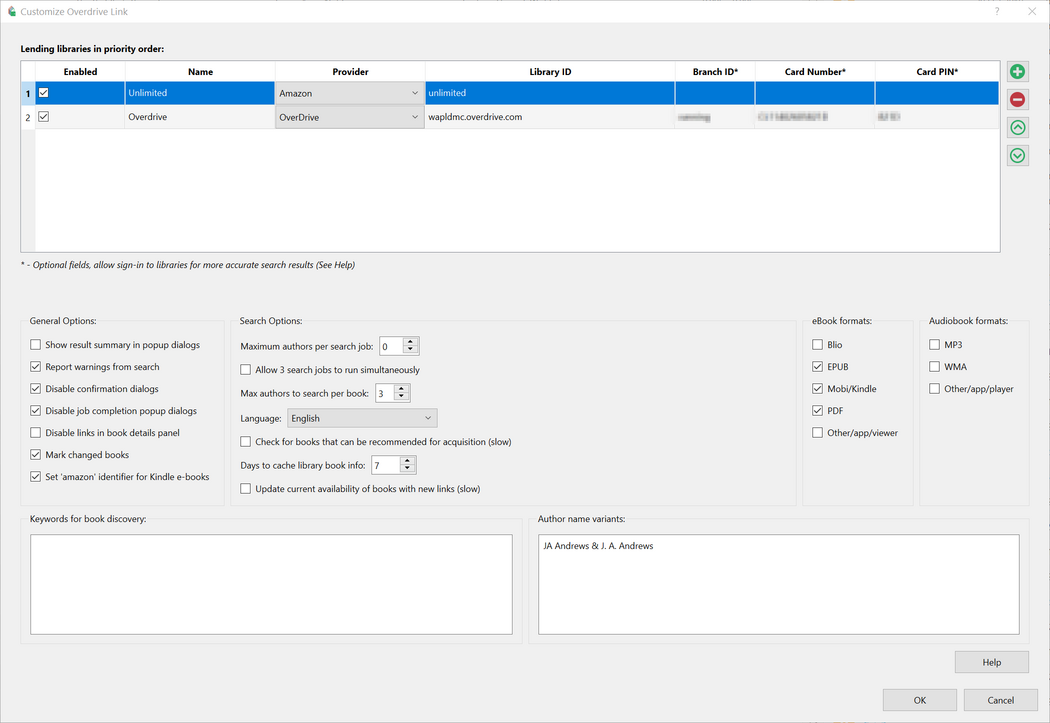Click the 'Overdrive' name cell

pos(200,117)
